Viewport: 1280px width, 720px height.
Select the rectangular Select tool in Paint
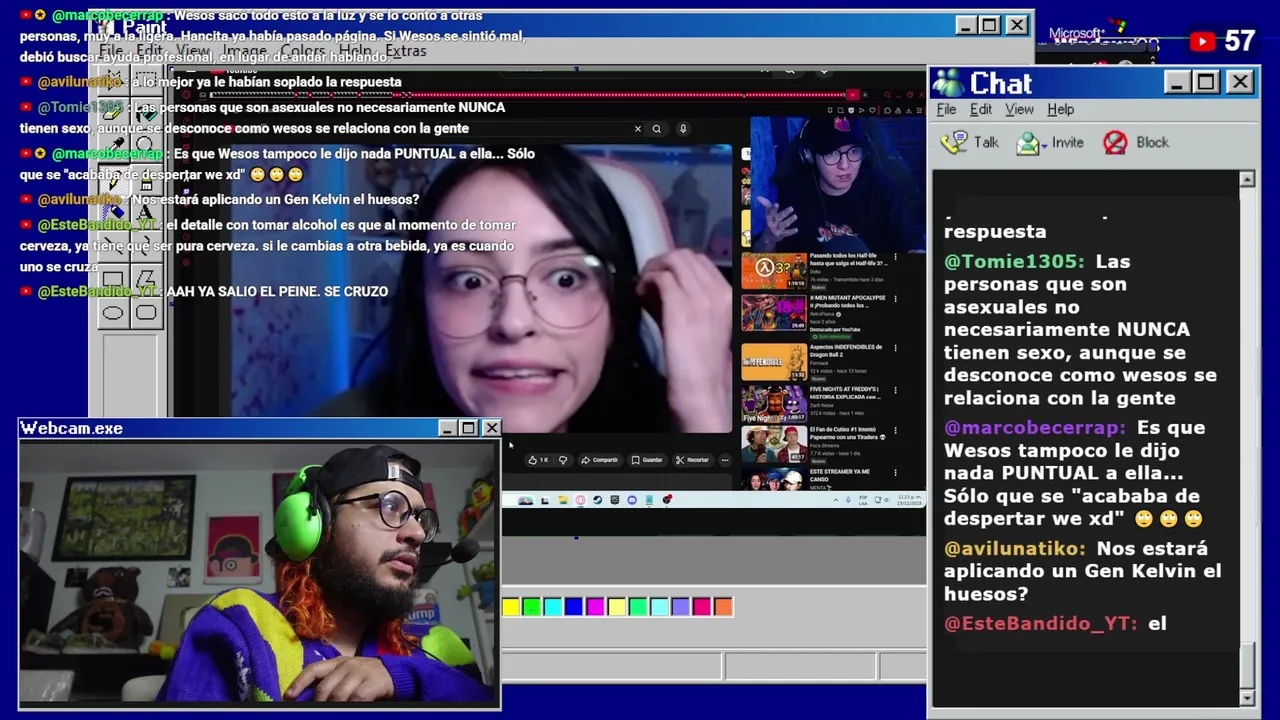point(146,79)
